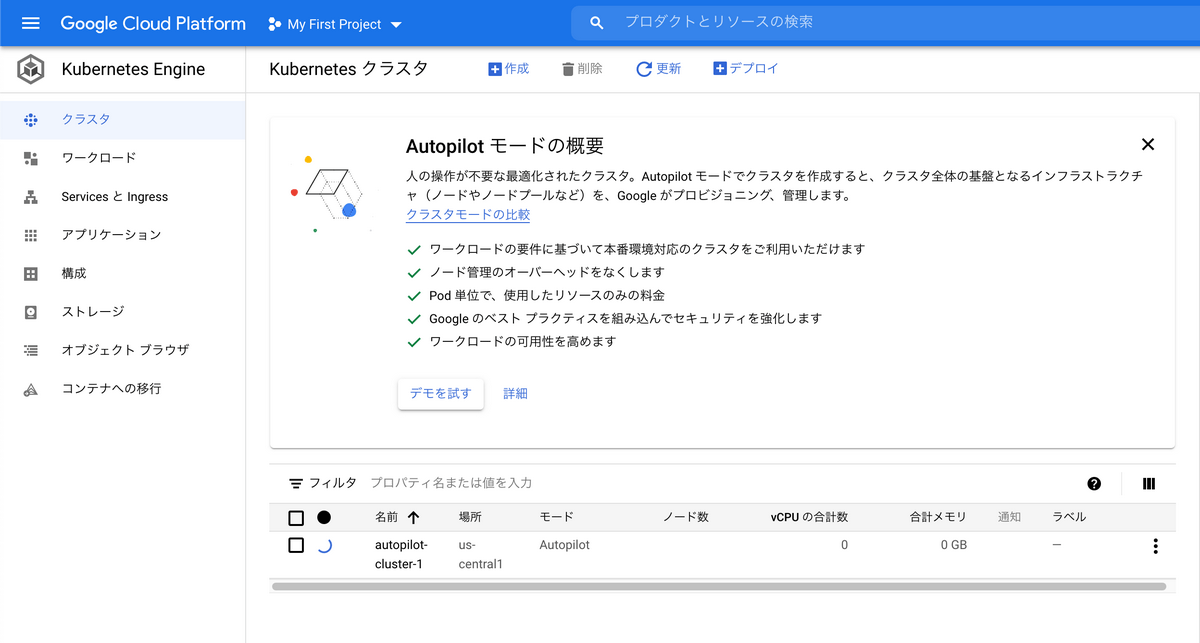The image size is (1200, 643).
Task: Open the My First Project dropdown
Action: click(335, 24)
